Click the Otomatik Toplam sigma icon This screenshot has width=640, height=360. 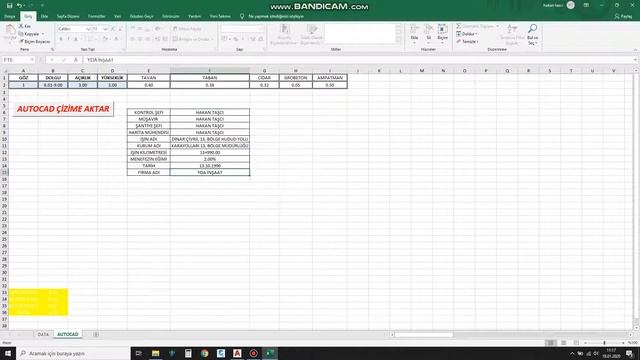[459, 26]
